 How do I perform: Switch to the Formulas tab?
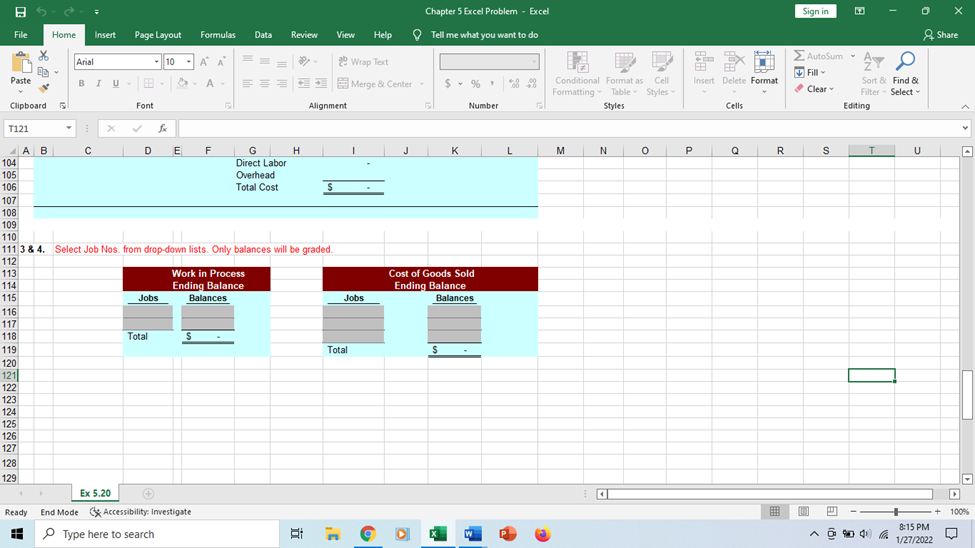218,35
